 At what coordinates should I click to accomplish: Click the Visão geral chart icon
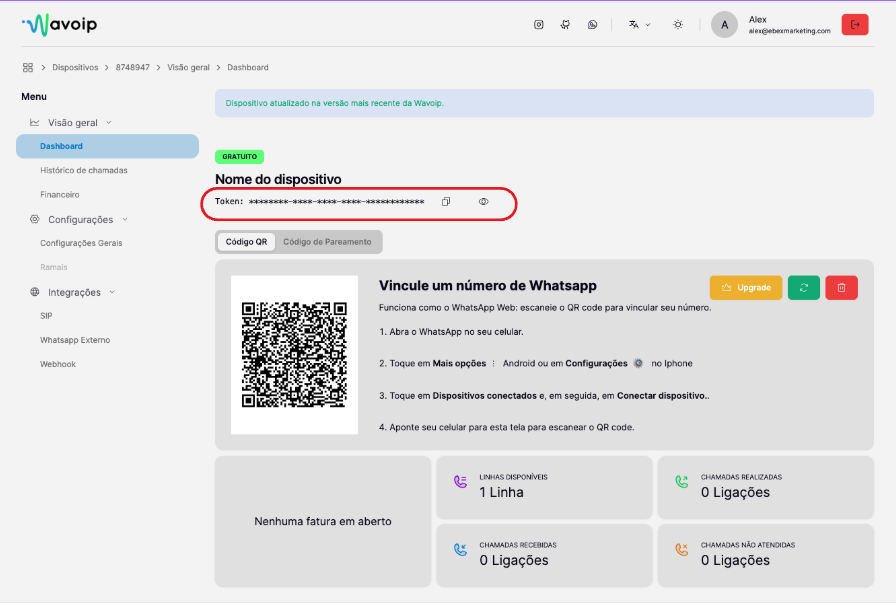(34, 122)
